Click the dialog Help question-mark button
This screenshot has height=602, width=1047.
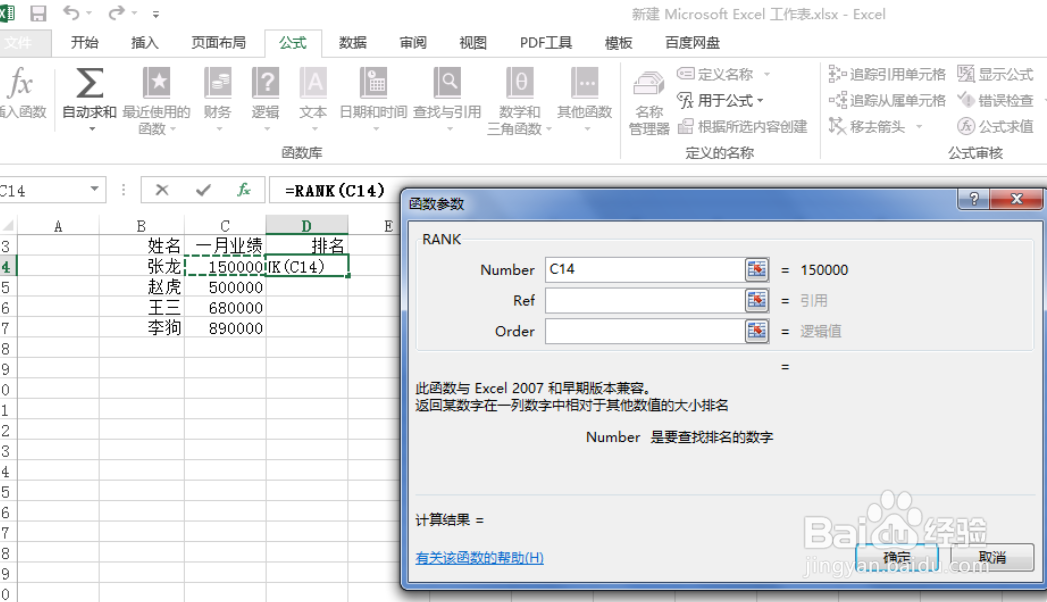(x=974, y=199)
